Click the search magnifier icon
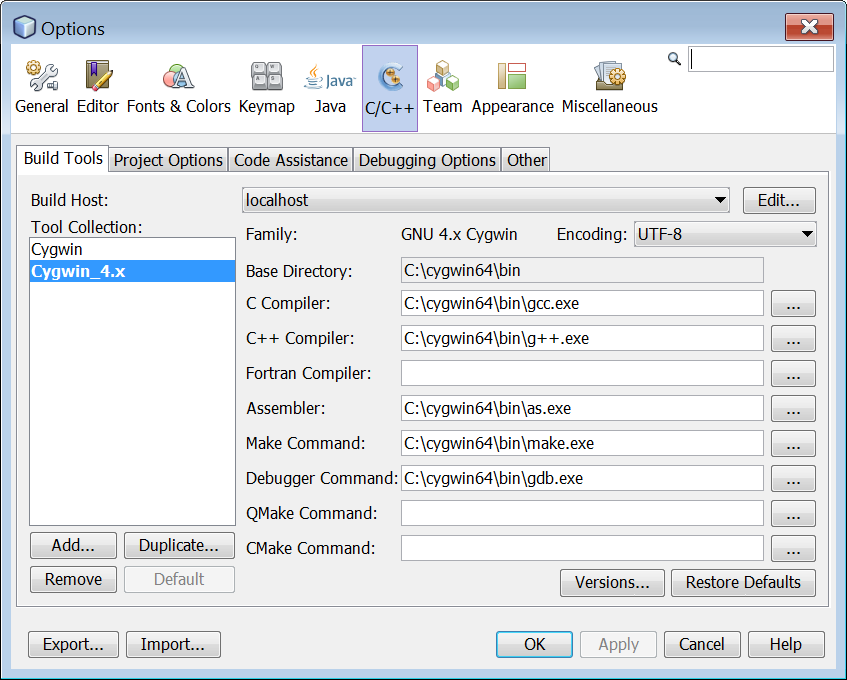This screenshot has width=847, height=680. point(674,58)
